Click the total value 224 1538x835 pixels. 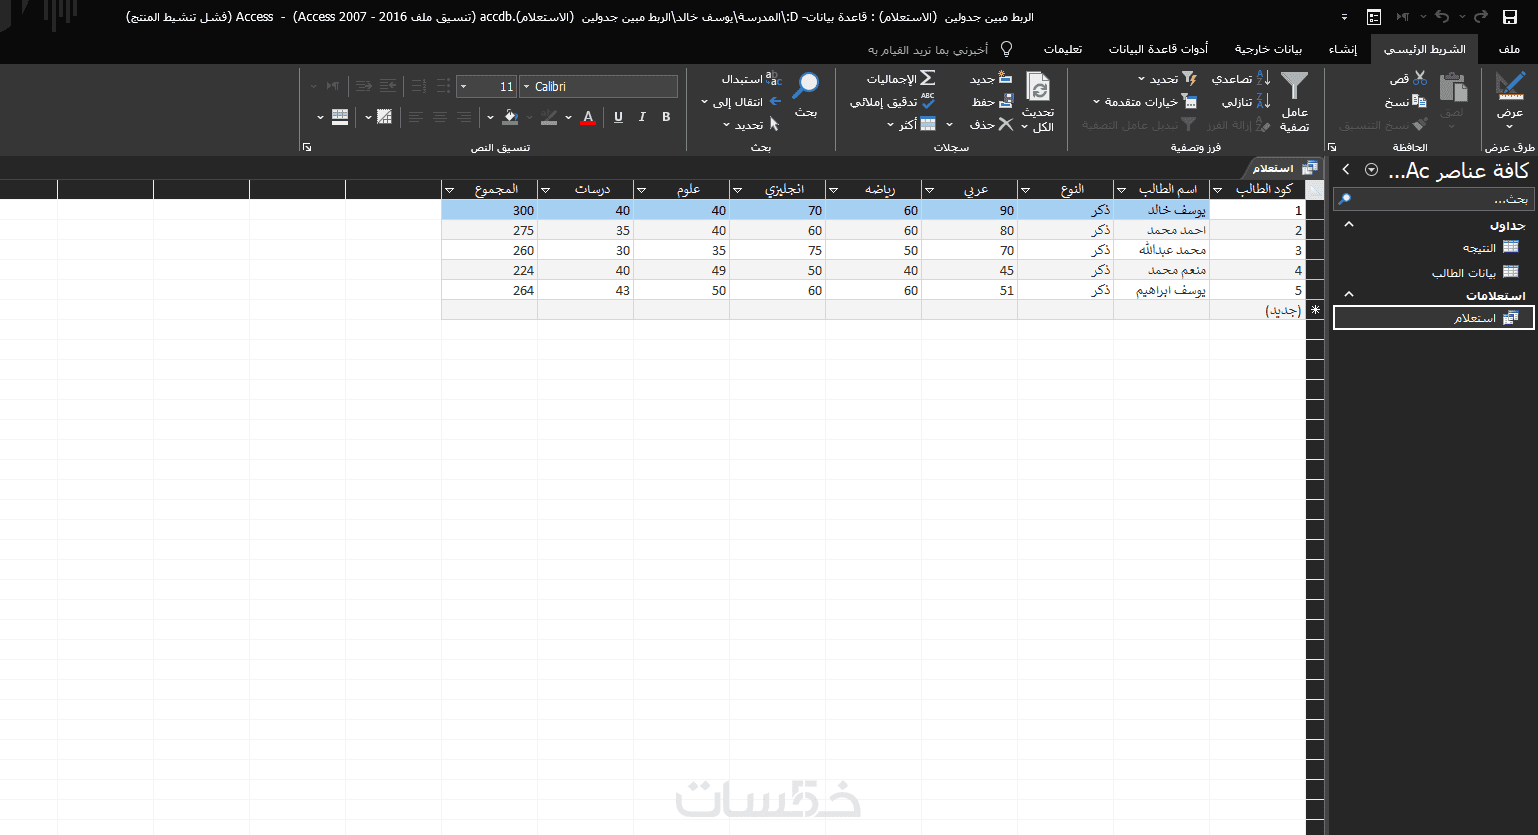coord(490,270)
